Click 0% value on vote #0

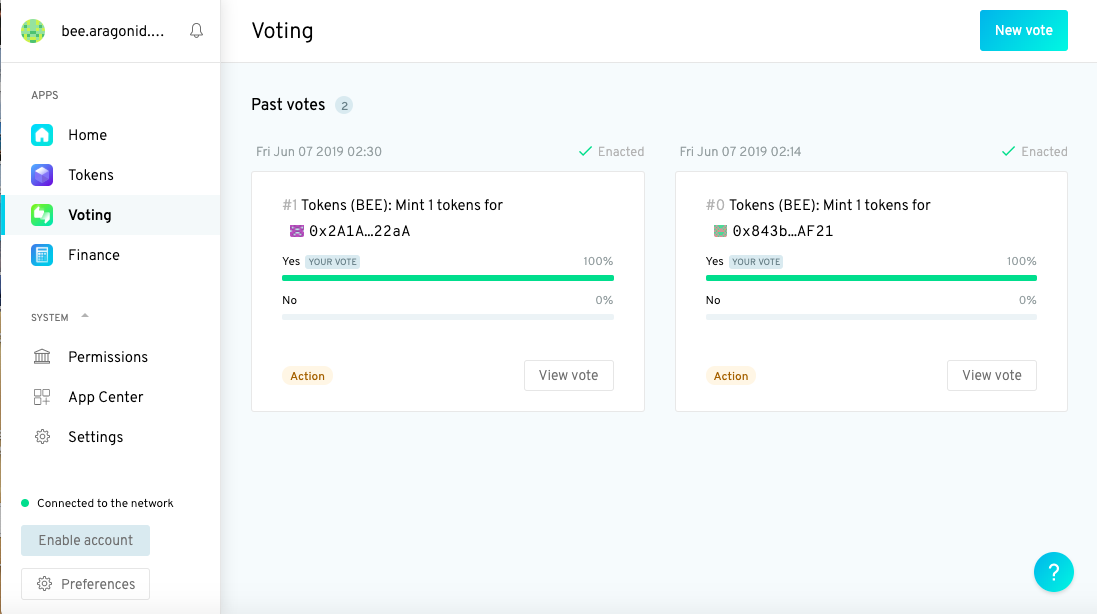tap(1027, 300)
